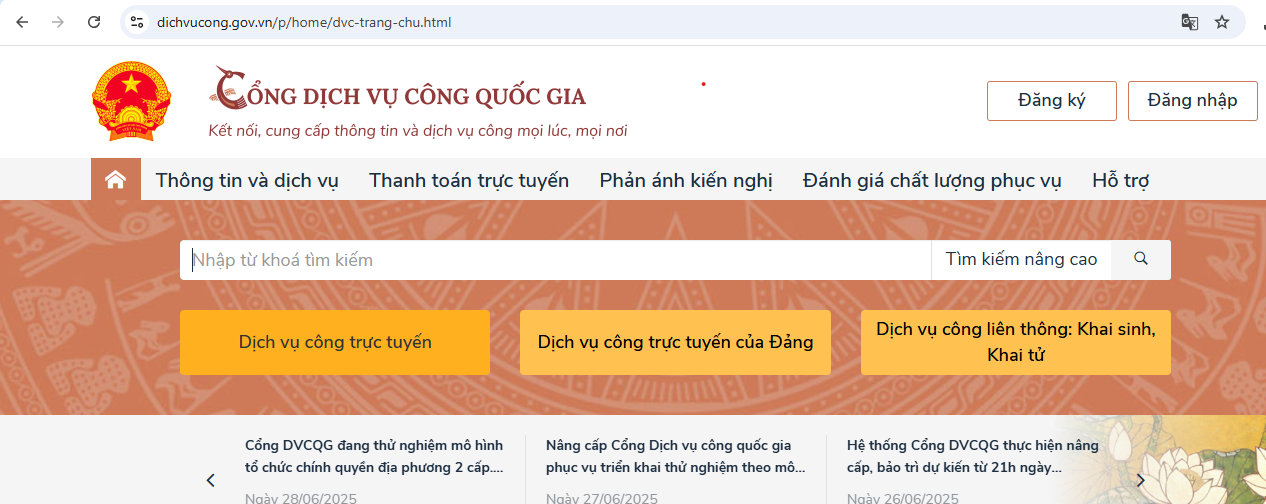The height and width of the screenshot is (504, 1266).
Task: Open the translate page icon in address bar
Action: tap(1189, 22)
